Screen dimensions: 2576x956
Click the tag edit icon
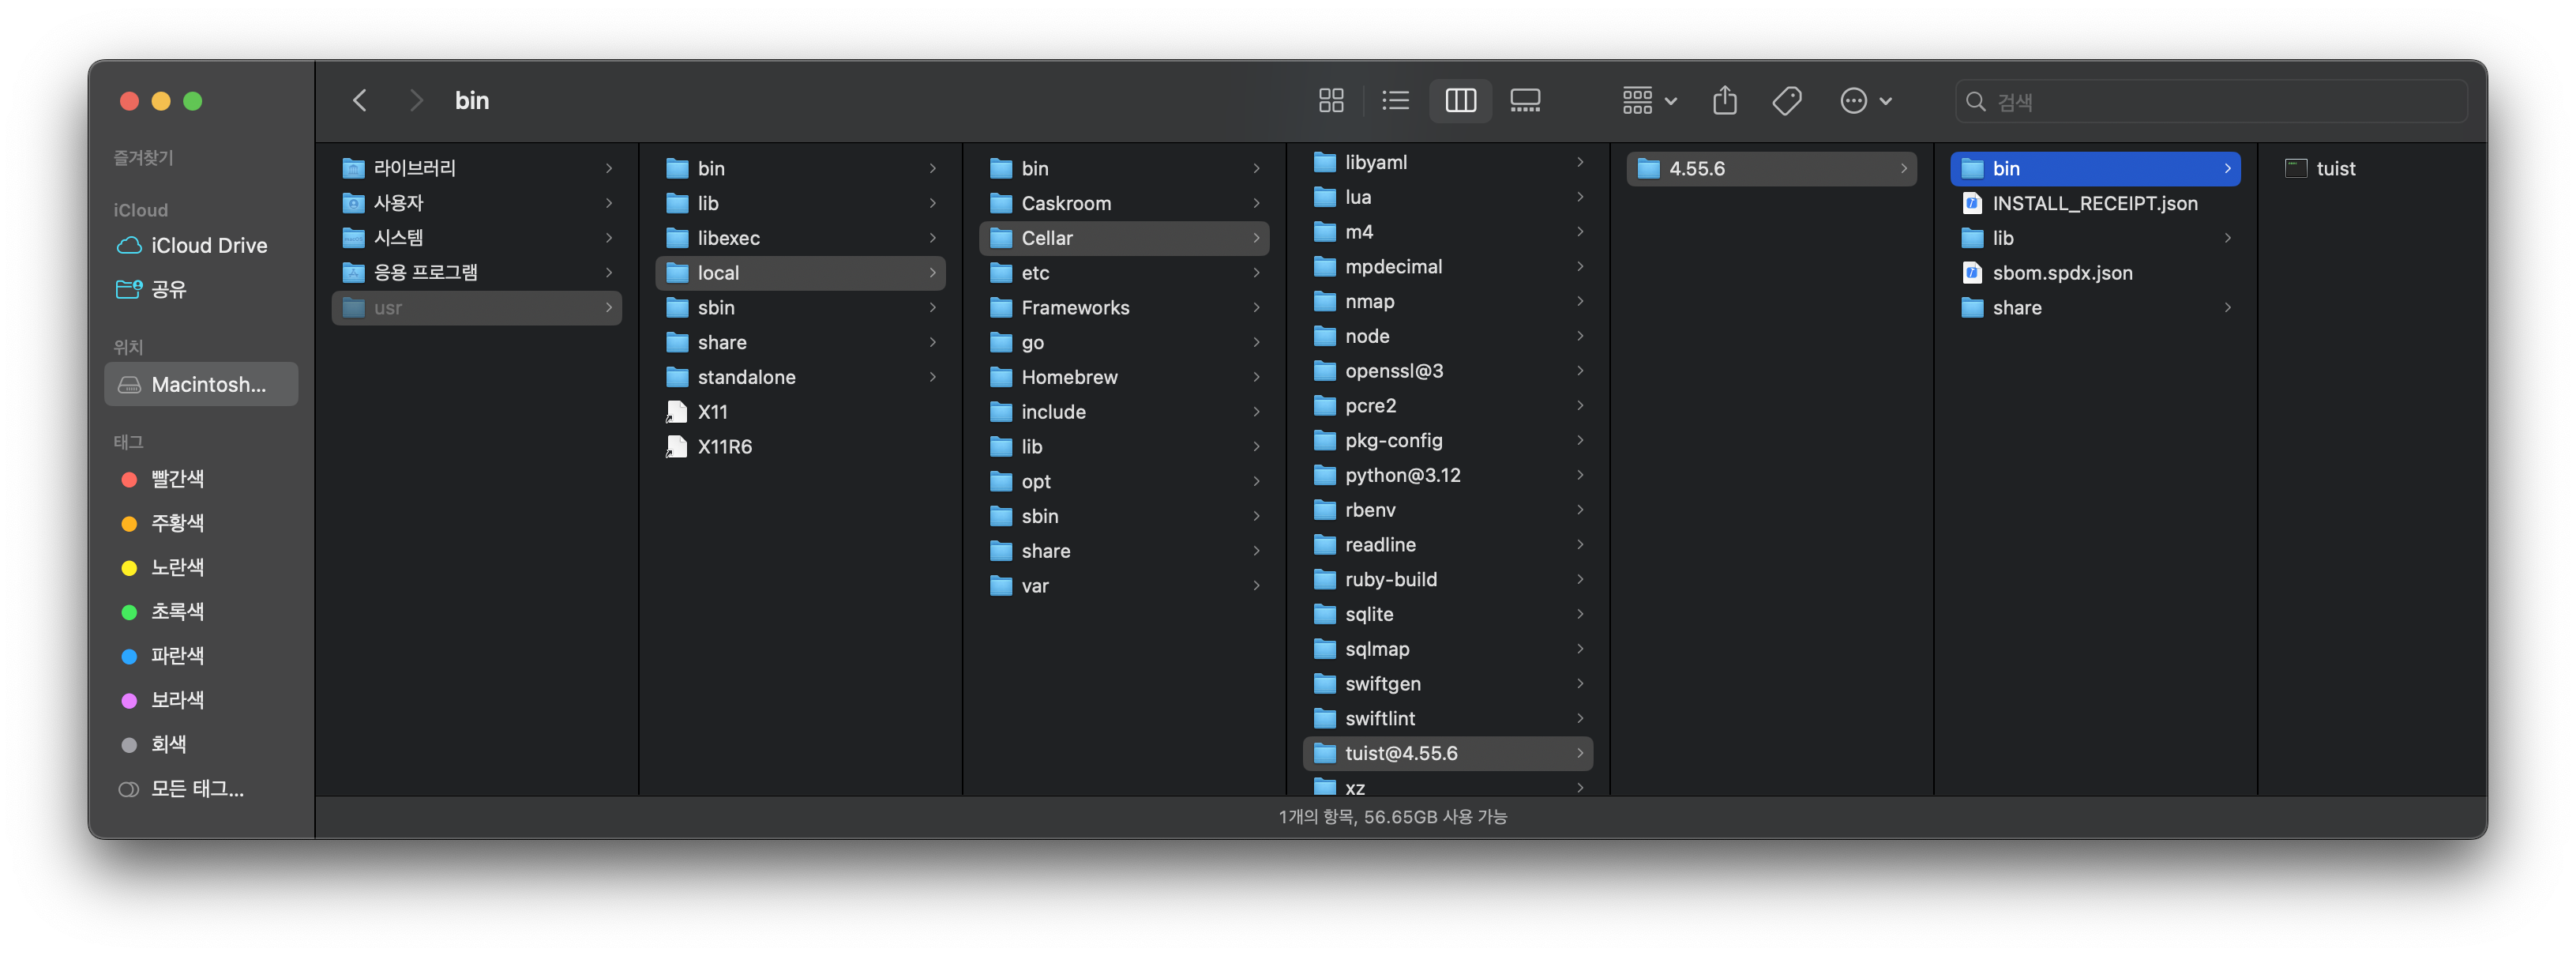(1787, 101)
